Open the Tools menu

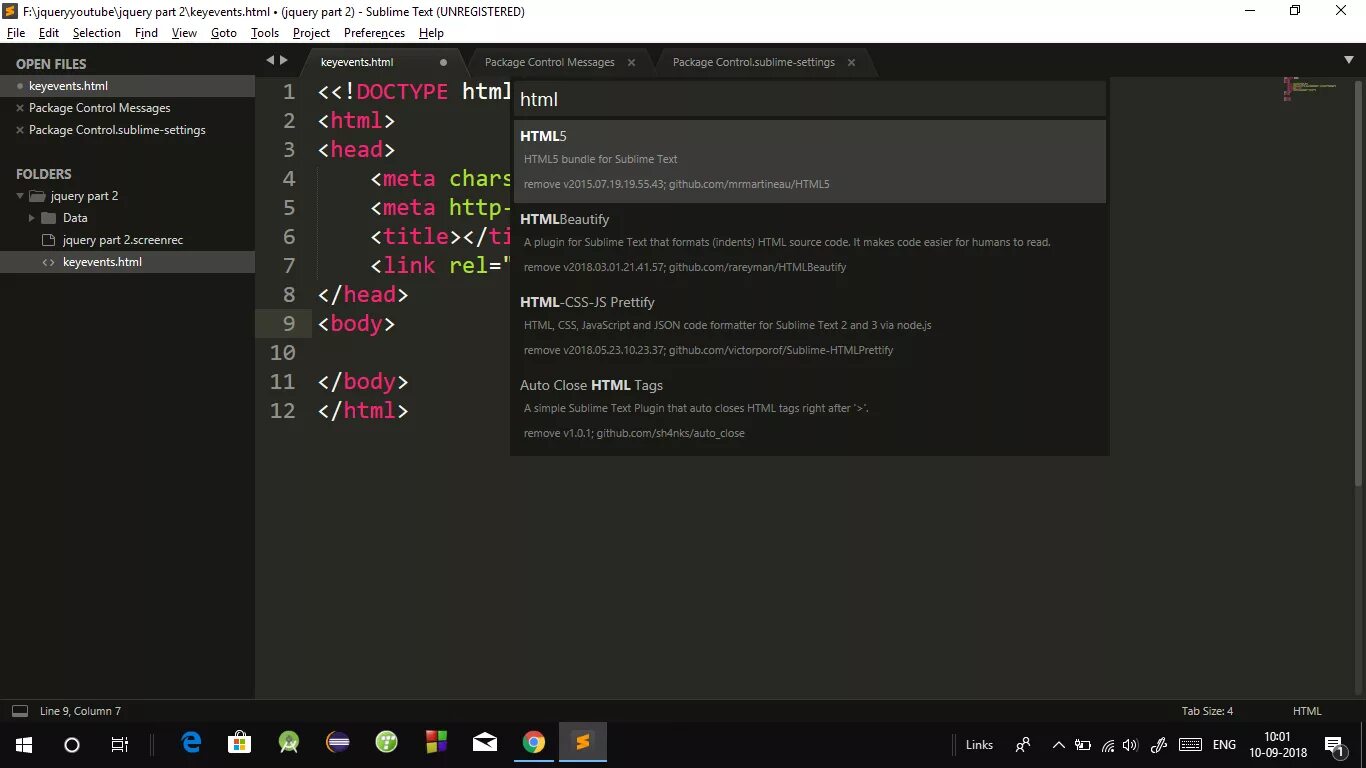(x=265, y=33)
